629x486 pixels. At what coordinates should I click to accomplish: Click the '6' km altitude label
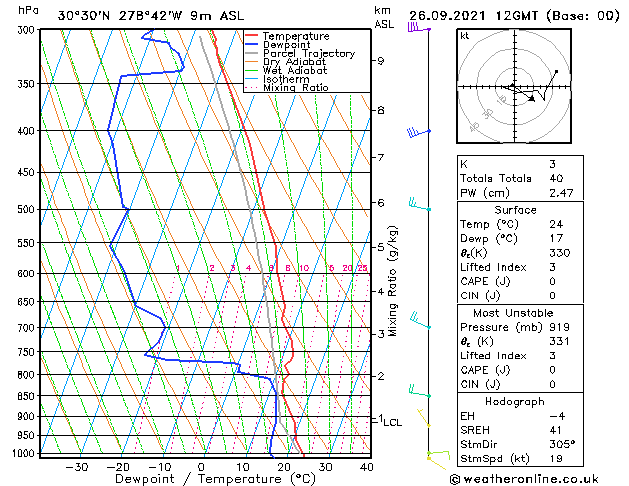tap(380, 203)
